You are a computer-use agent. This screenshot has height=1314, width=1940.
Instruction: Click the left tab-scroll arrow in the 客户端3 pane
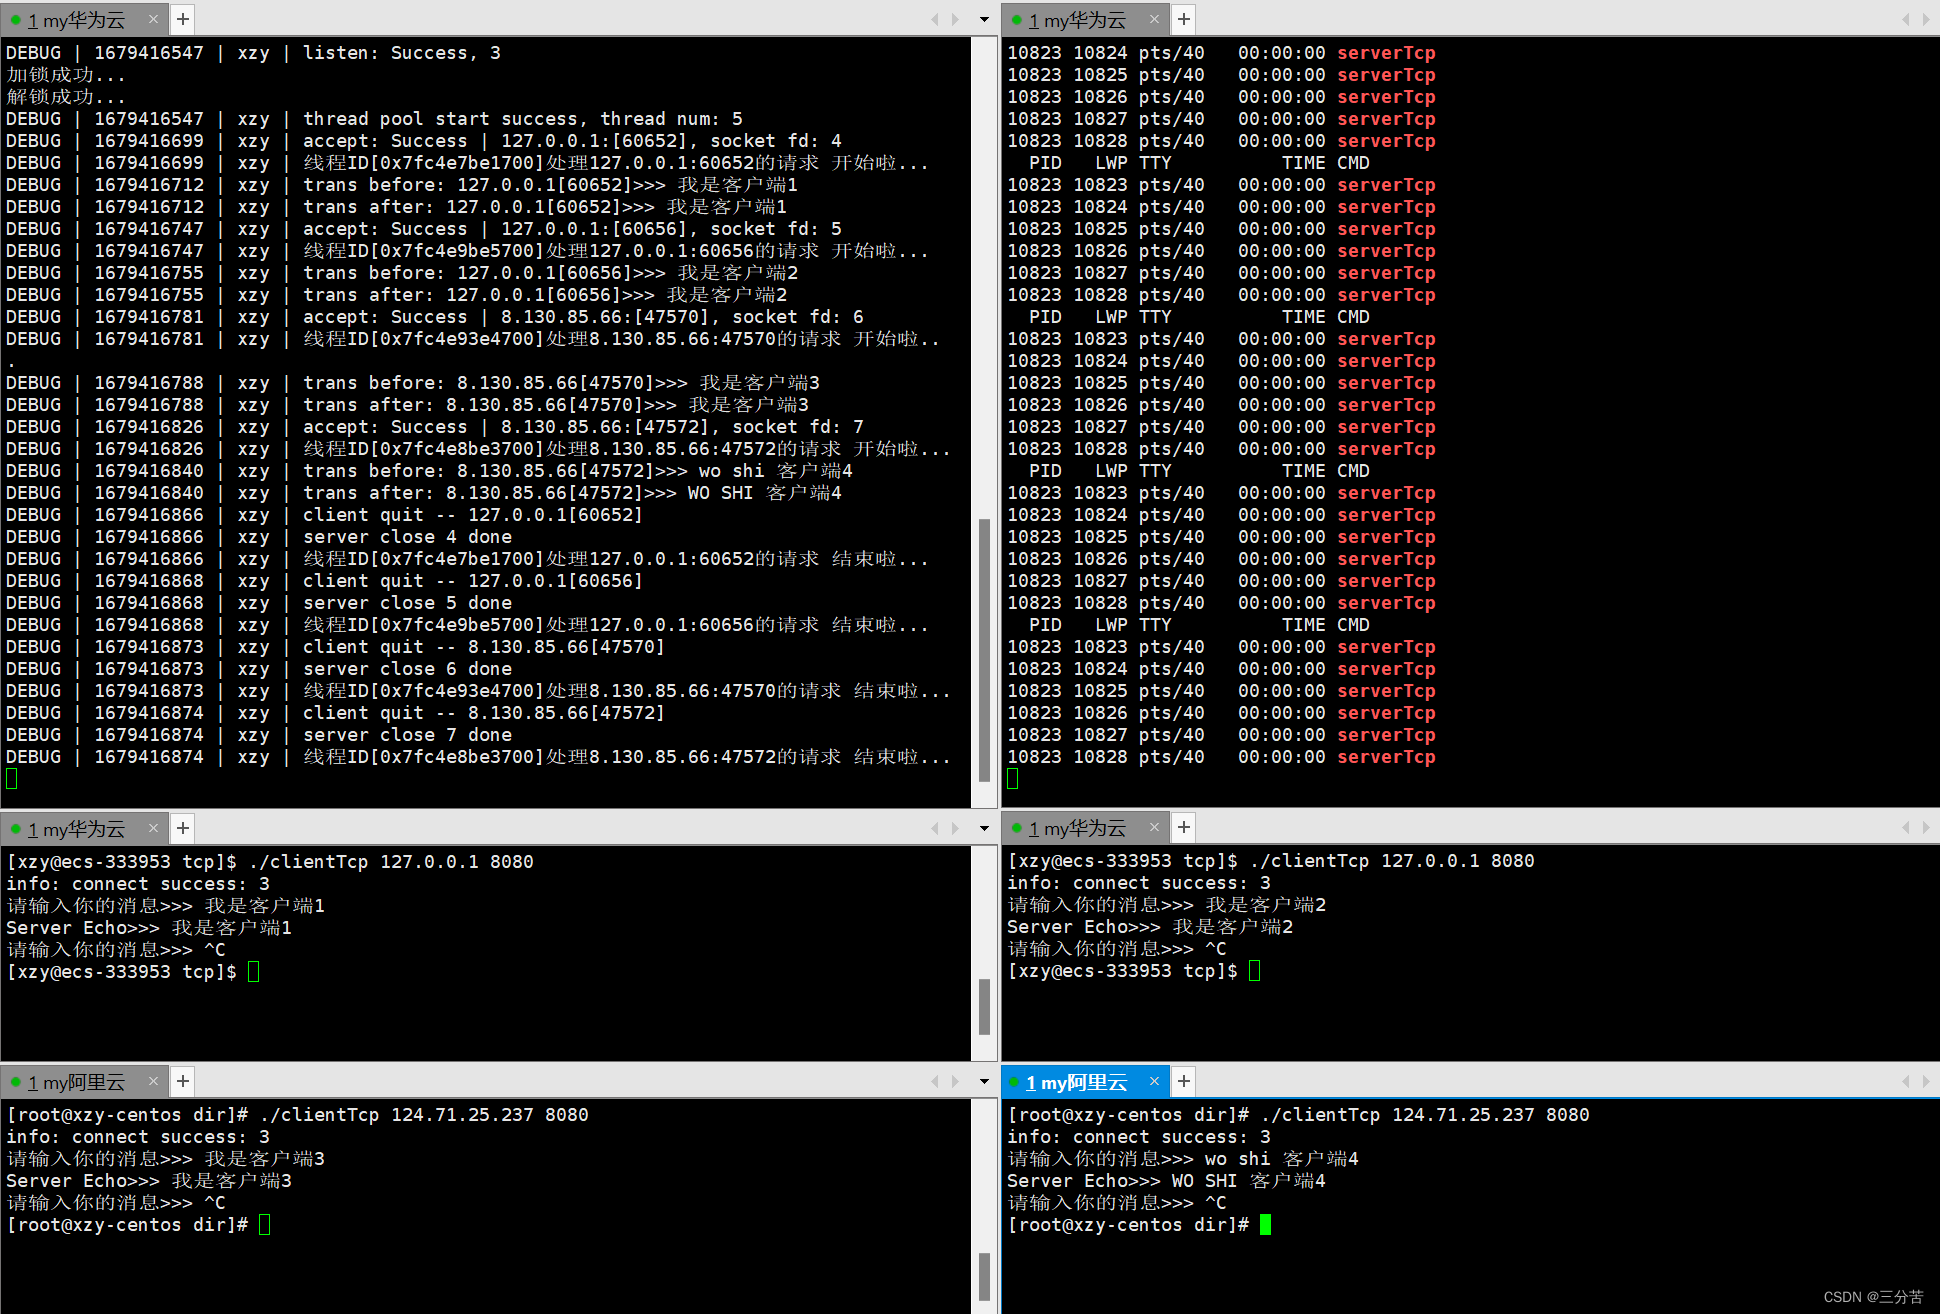935,1081
